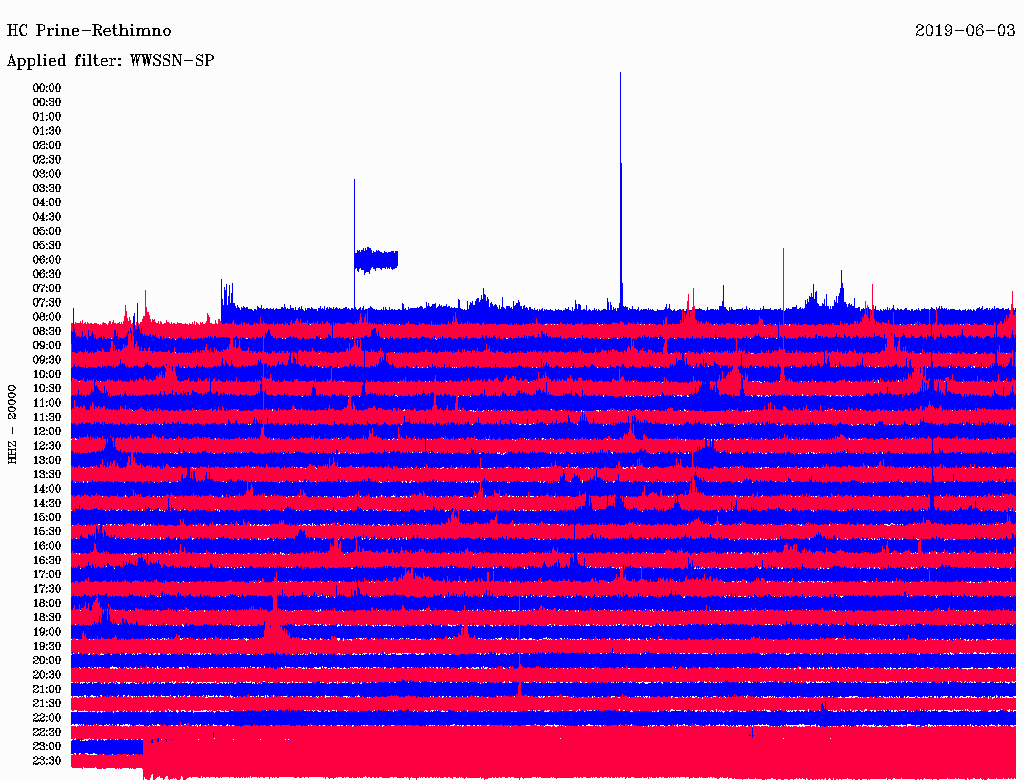Select the 21:00 time label

click(46, 689)
